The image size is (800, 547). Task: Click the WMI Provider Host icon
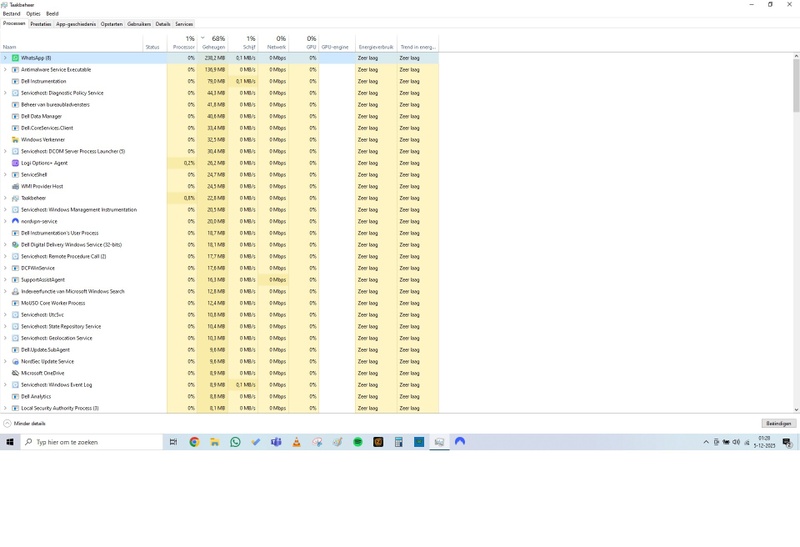(15, 186)
